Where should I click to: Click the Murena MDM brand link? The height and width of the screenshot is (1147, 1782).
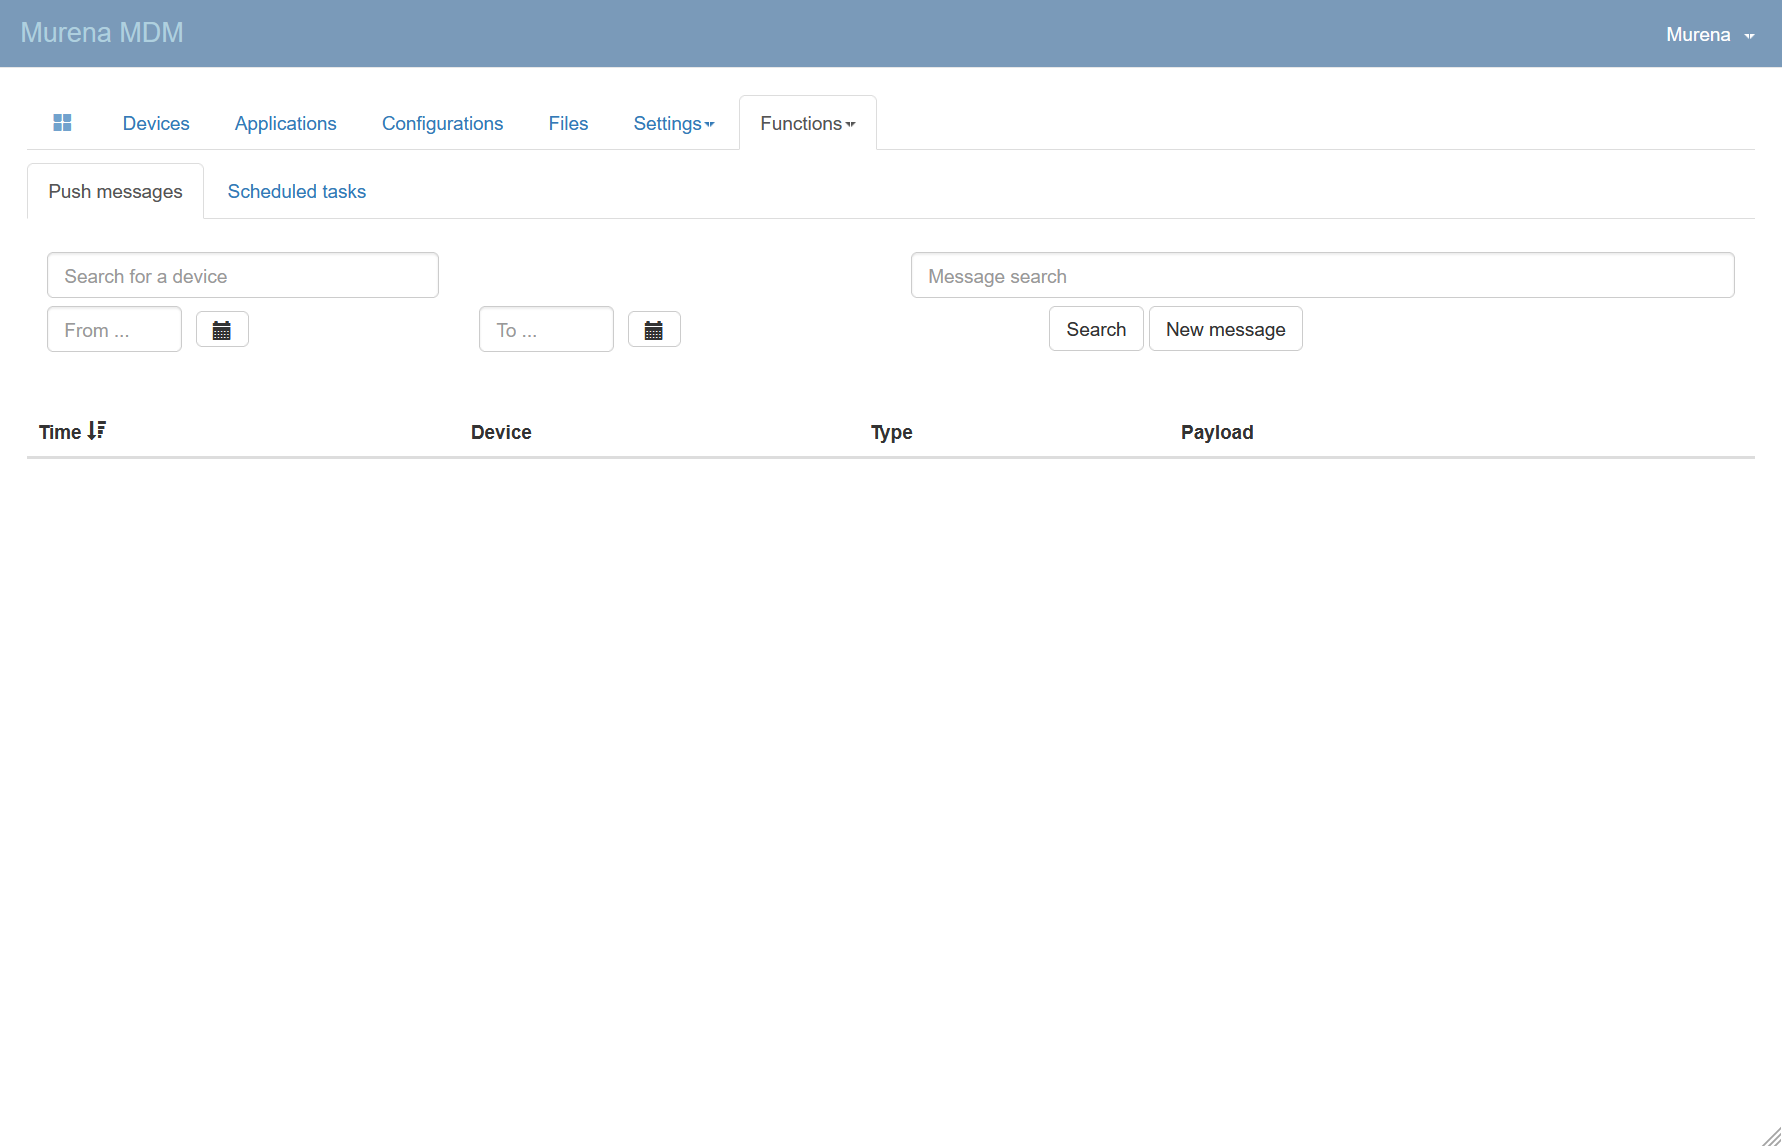point(102,33)
